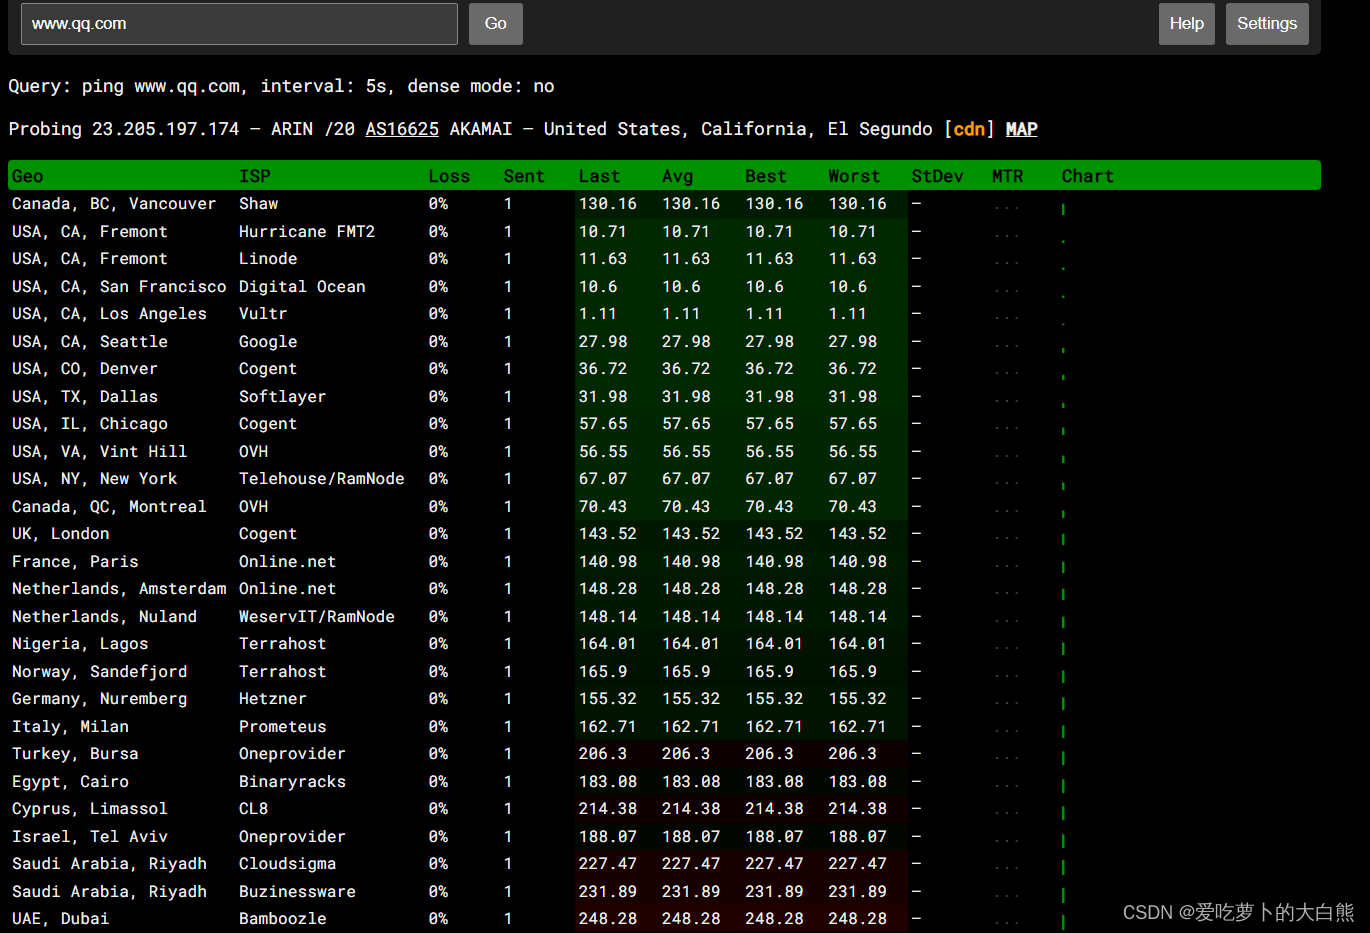Click 'France, Paris' geo cell
The height and width of the screenshot is (933, 1370).
pyautogui.click(x=75, y=562)
